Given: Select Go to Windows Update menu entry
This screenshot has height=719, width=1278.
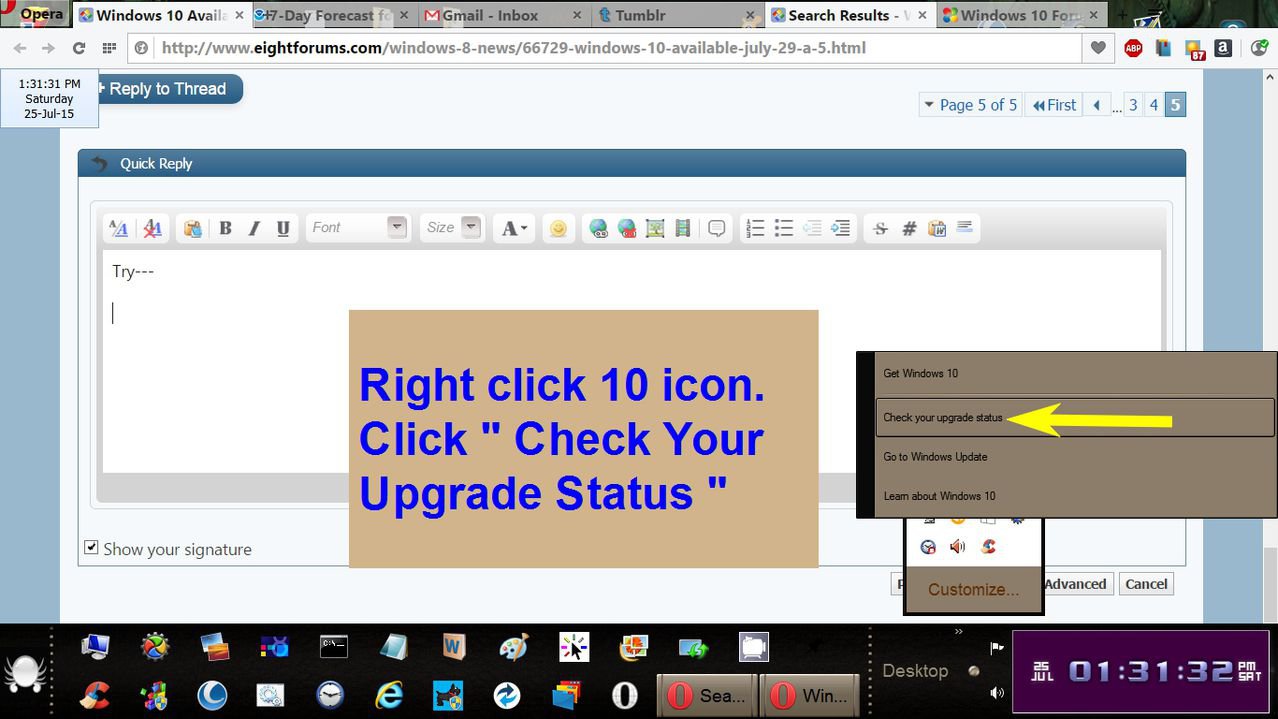Looking at the screenshot, I should tap(1075, 456).
